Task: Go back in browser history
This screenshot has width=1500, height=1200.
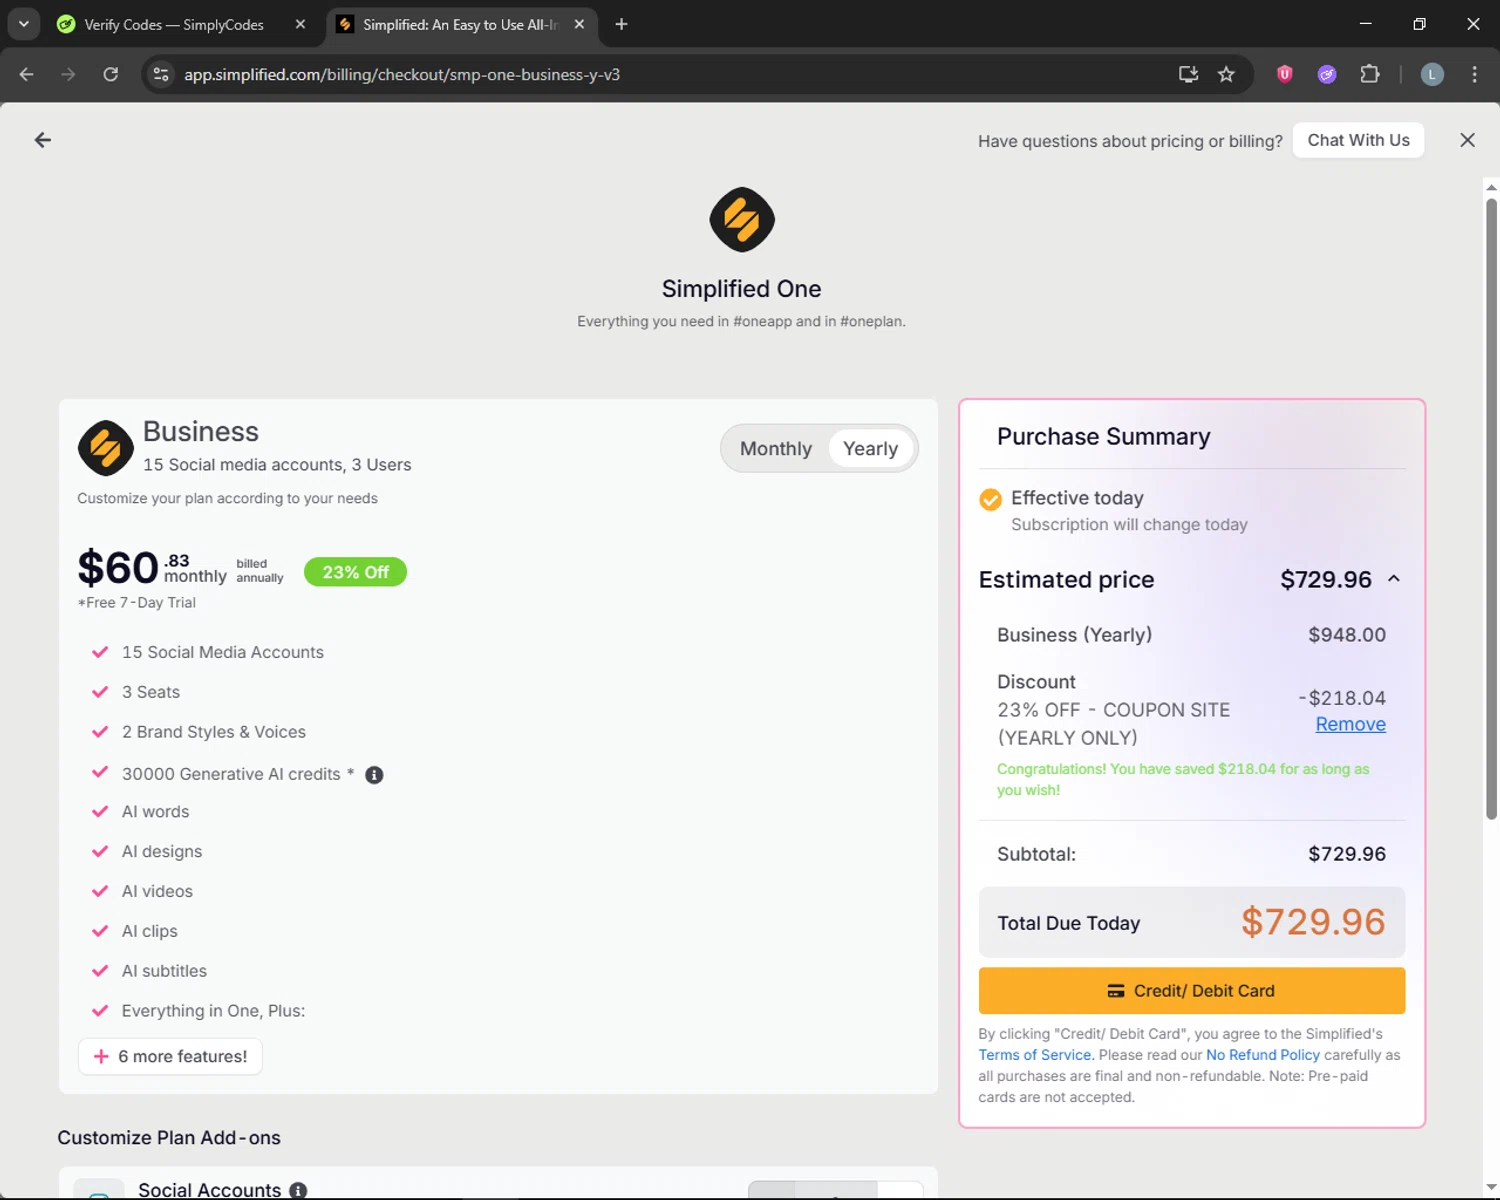Action: (x=27, y=74)
